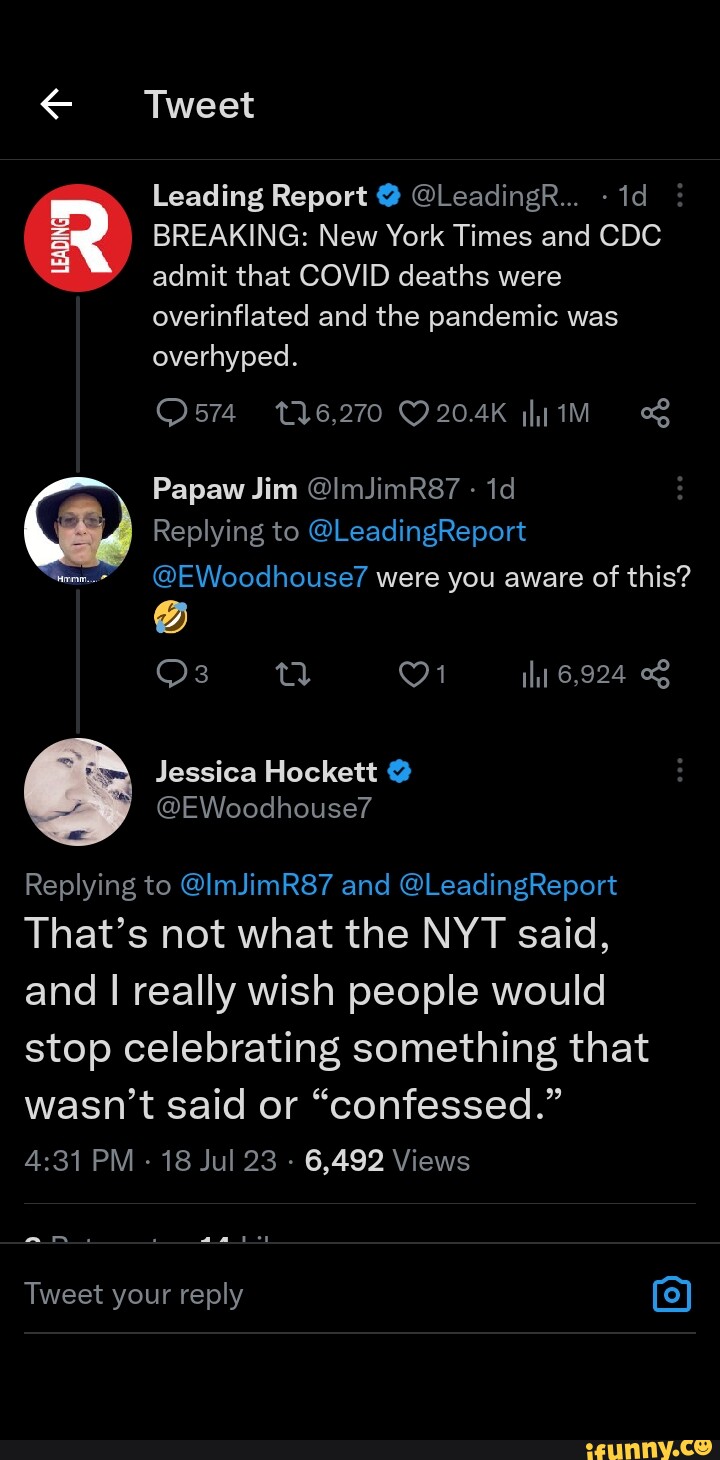
Task: Share Papaw Jim's reply
Action: [655, 675]
